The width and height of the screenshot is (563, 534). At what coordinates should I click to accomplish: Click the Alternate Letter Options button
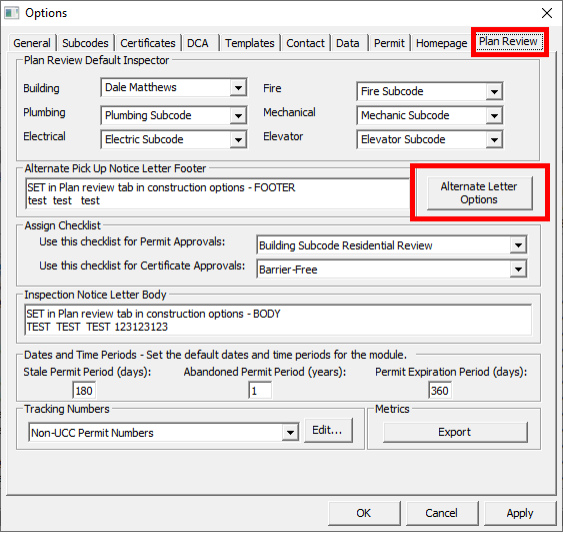pos(479,193)
